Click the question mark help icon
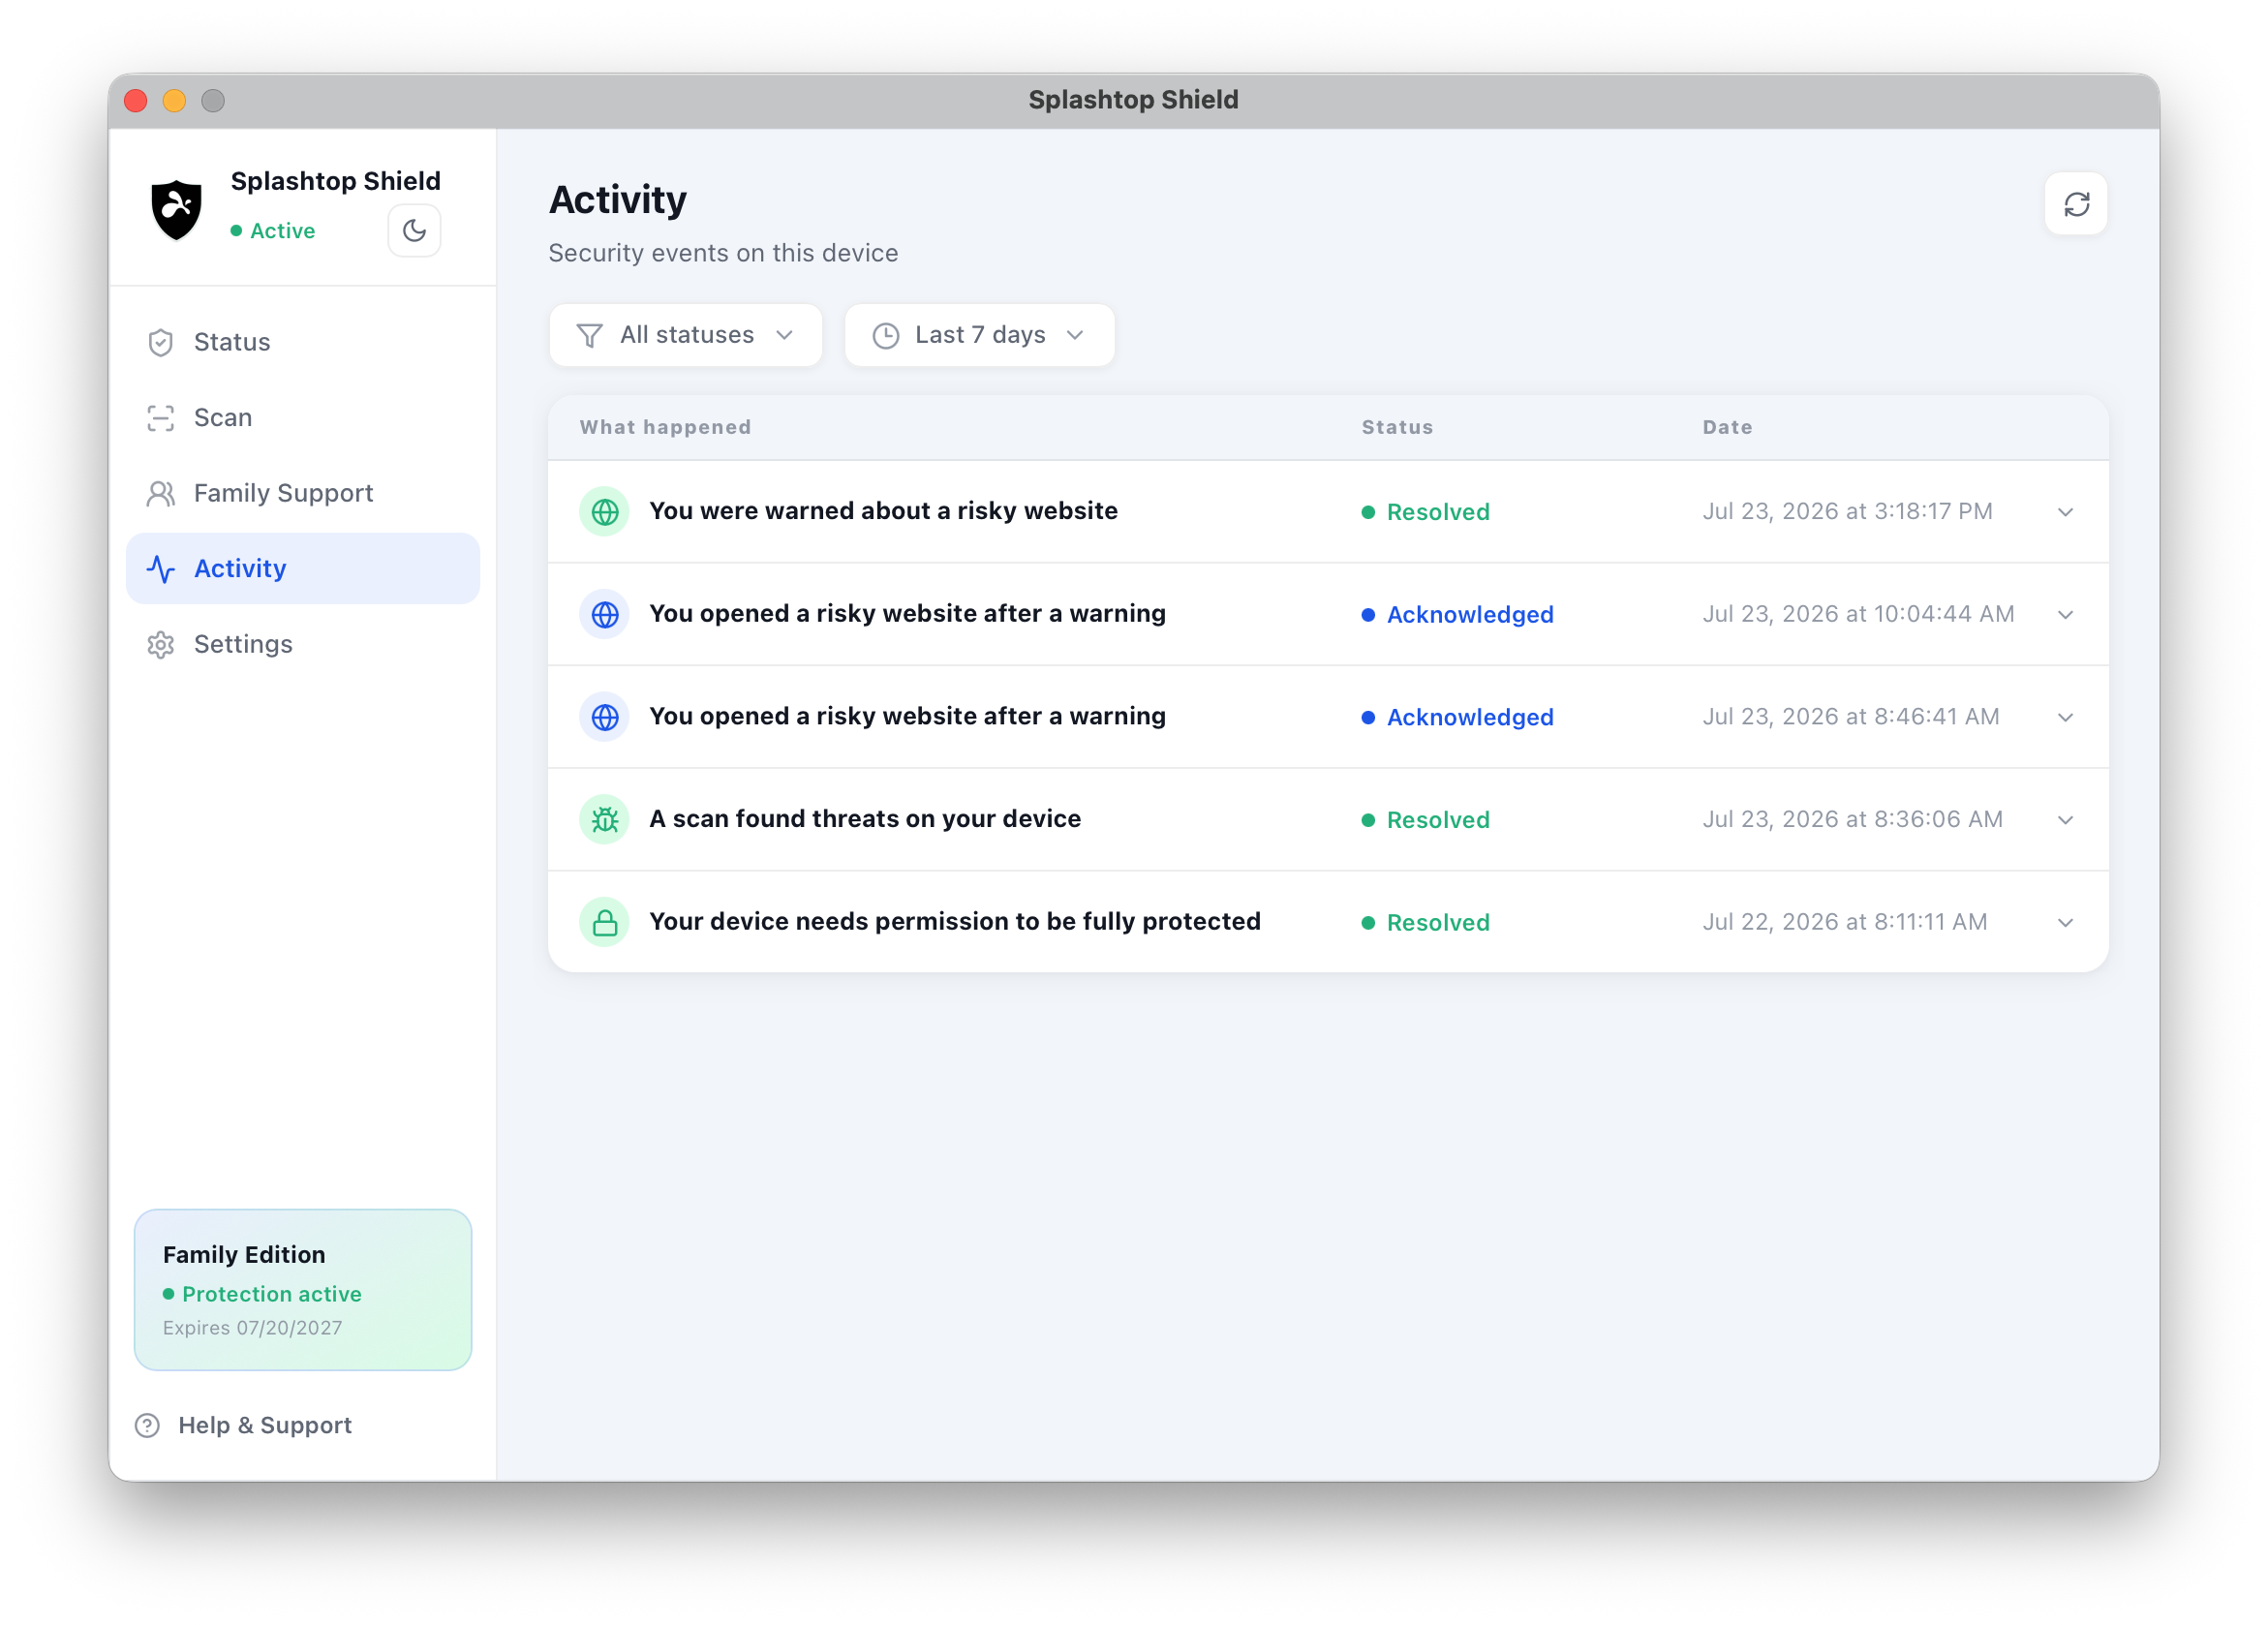The image size is (2268, 1625). [x=147, y=1426]
